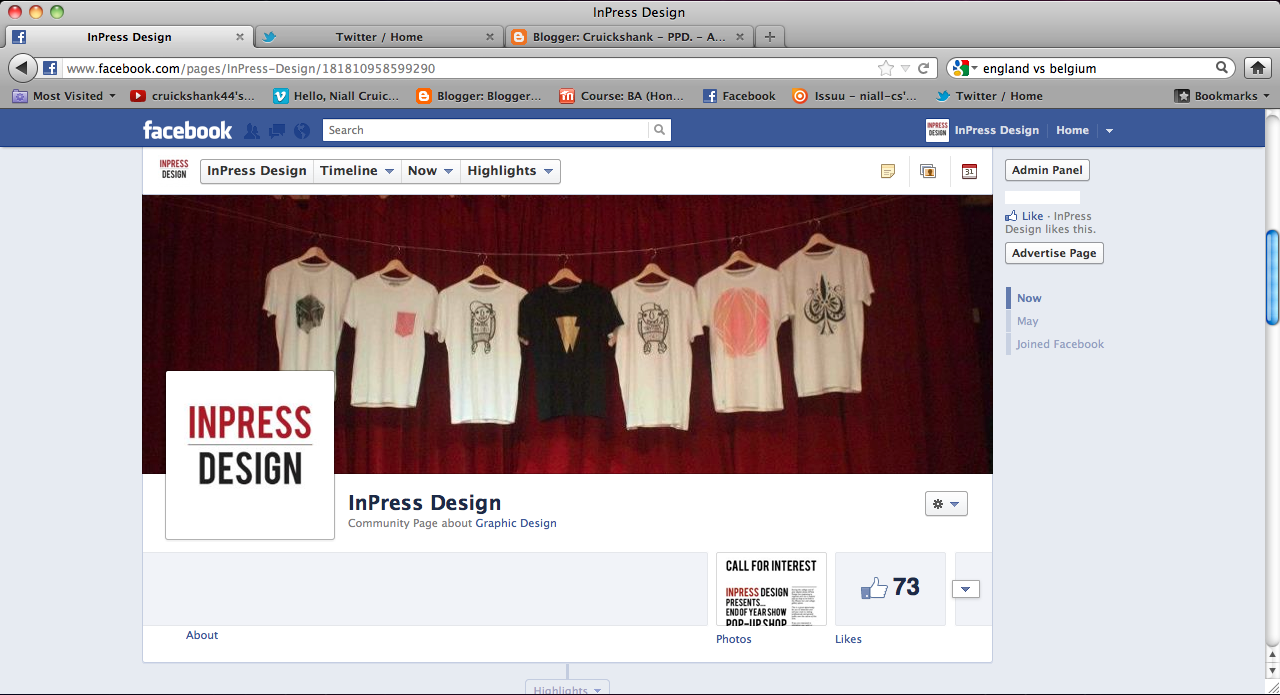Open the Twitter / Home bookmark

(989, 96)
